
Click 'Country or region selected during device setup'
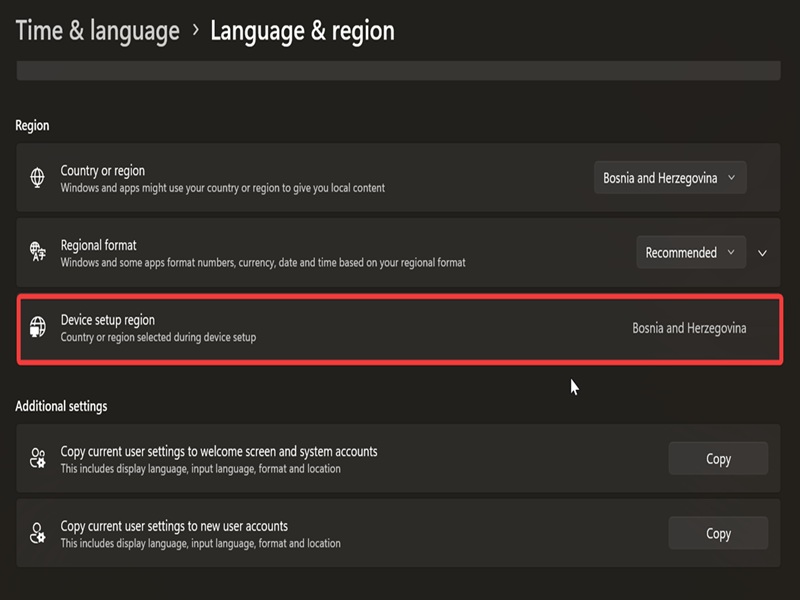(158, 337)
